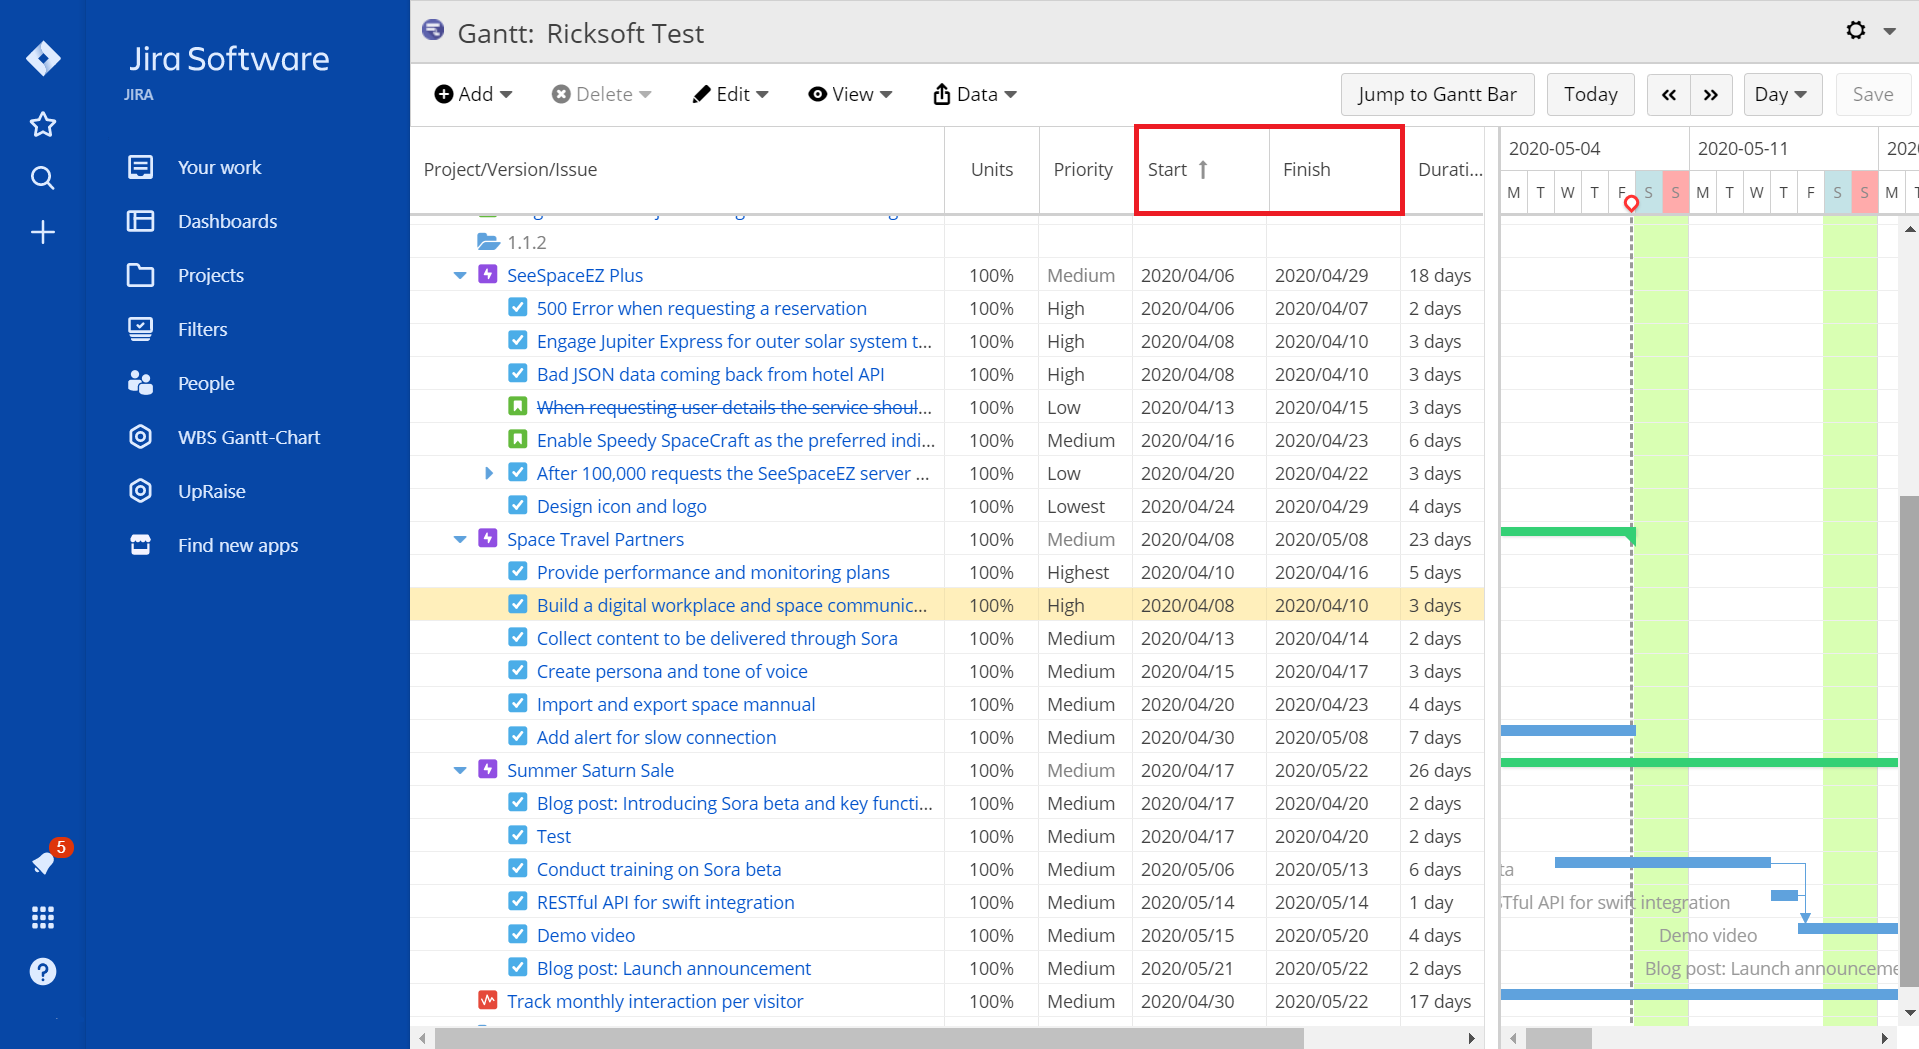Screen dimensions: 1919x1049
Task: Click the People sidebar icon
Action: coord(141,383)
